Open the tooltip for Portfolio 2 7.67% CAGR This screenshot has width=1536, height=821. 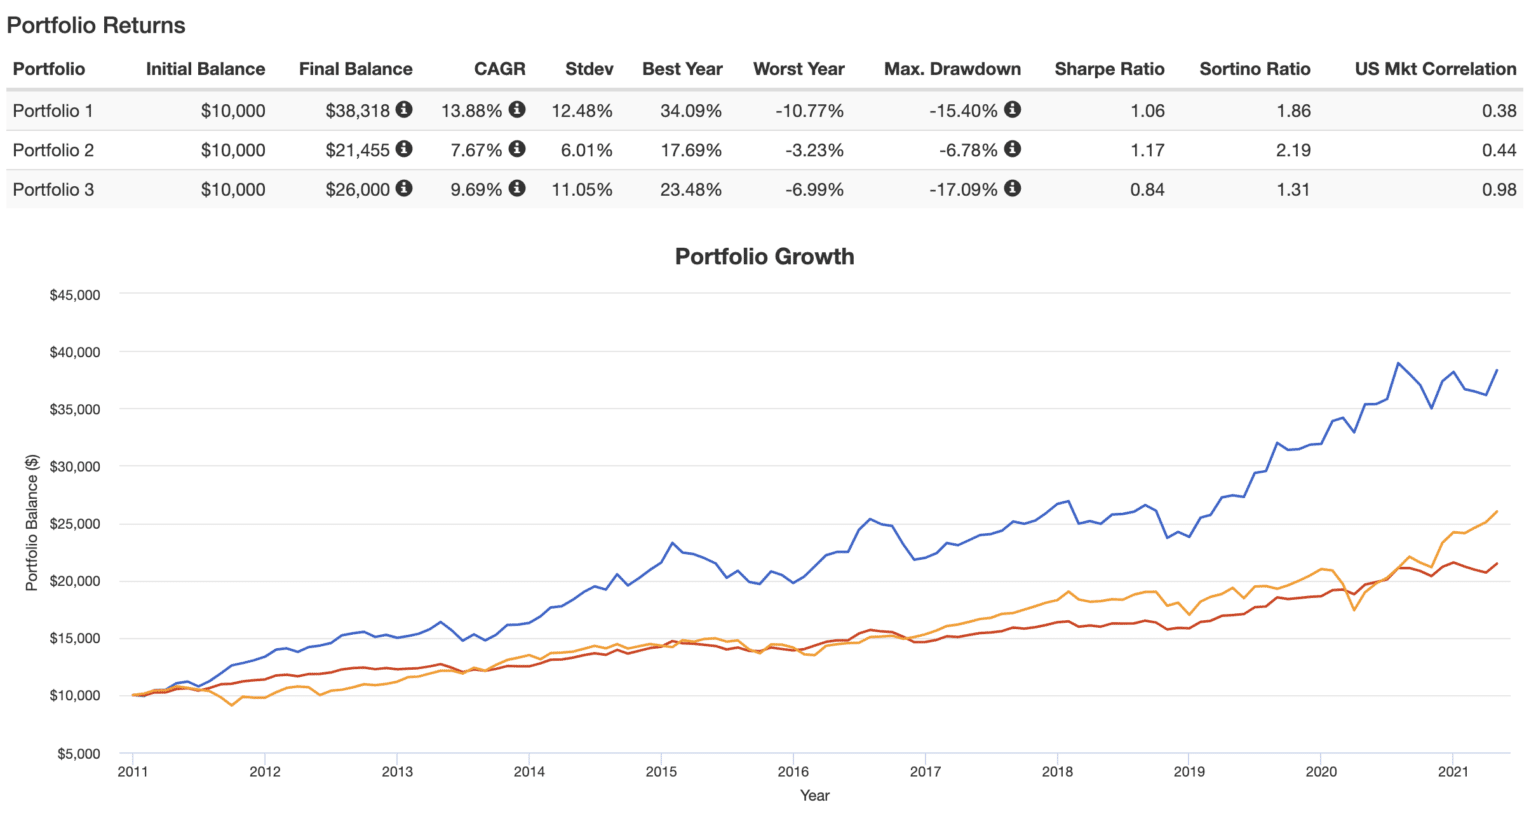tap(517, 150)
